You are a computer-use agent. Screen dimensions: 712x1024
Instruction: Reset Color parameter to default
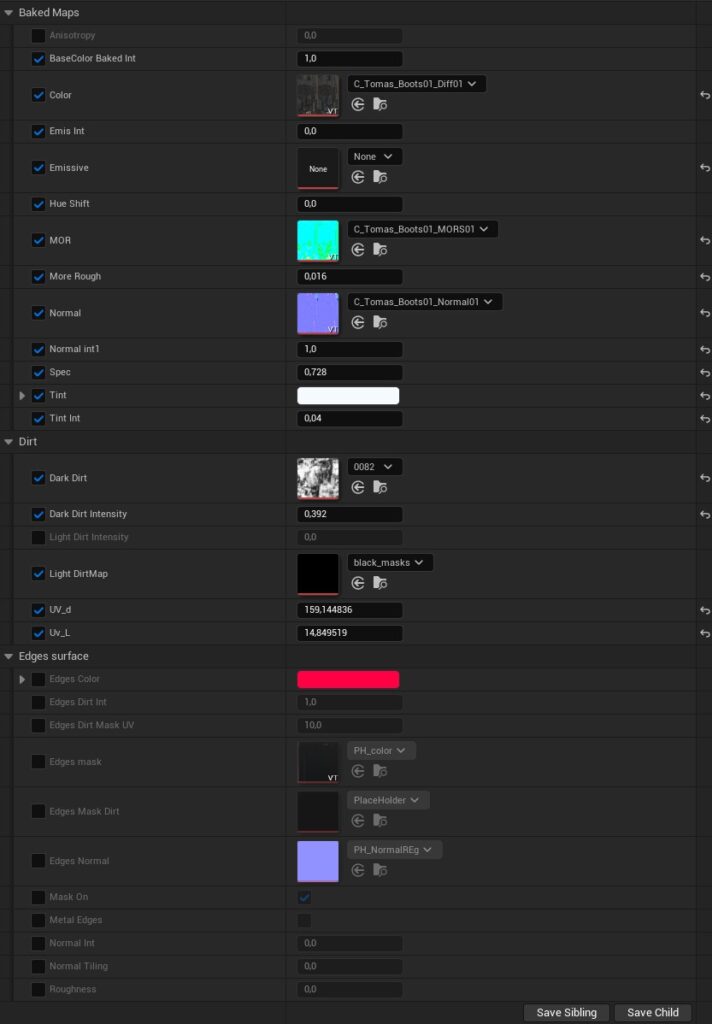[705, 95]
